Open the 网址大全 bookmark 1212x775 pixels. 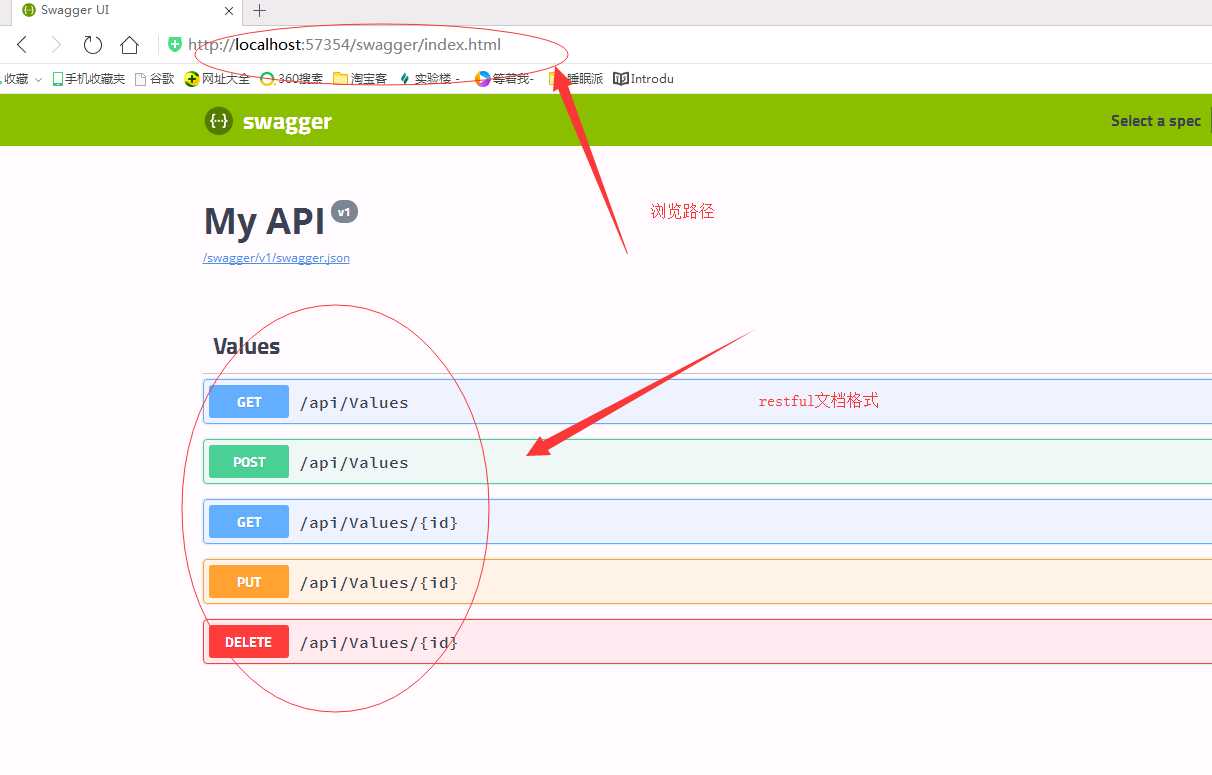click(x=217, y=78)
